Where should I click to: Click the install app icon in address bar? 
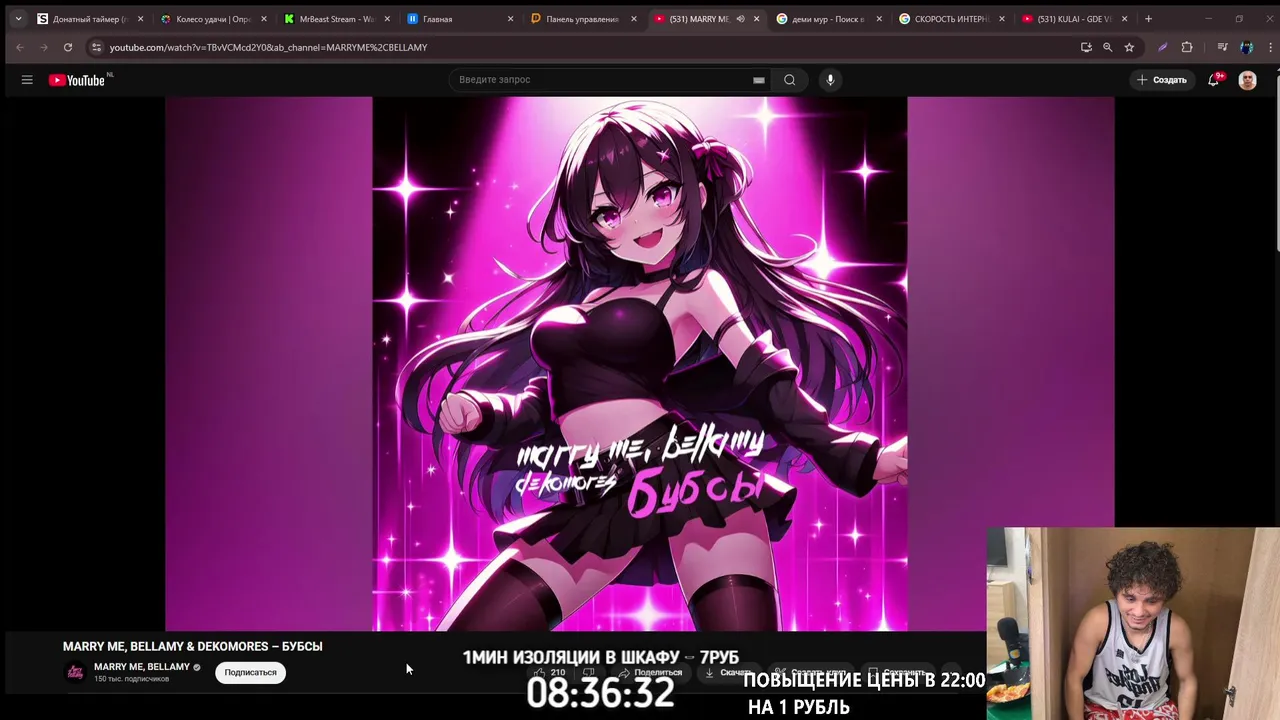[1086, 47]
